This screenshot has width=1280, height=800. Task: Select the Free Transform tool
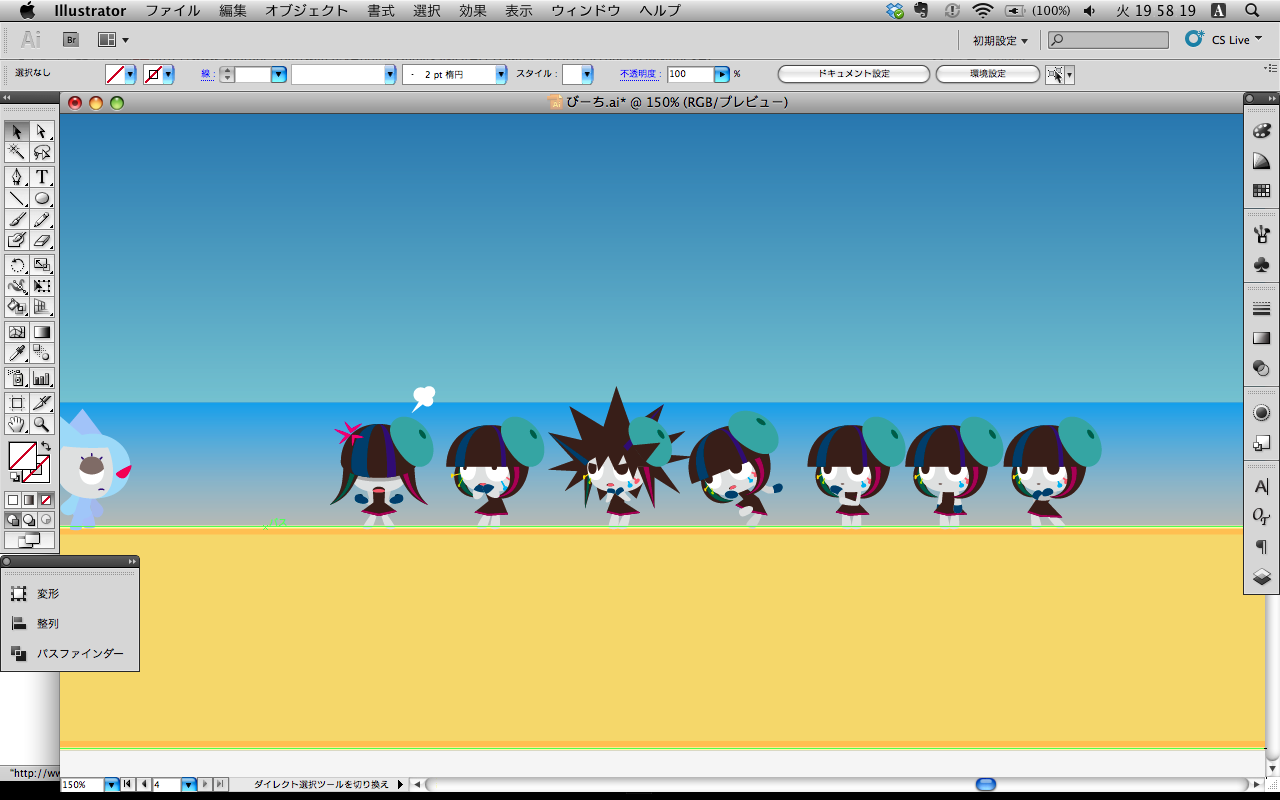tap(42, 286)
